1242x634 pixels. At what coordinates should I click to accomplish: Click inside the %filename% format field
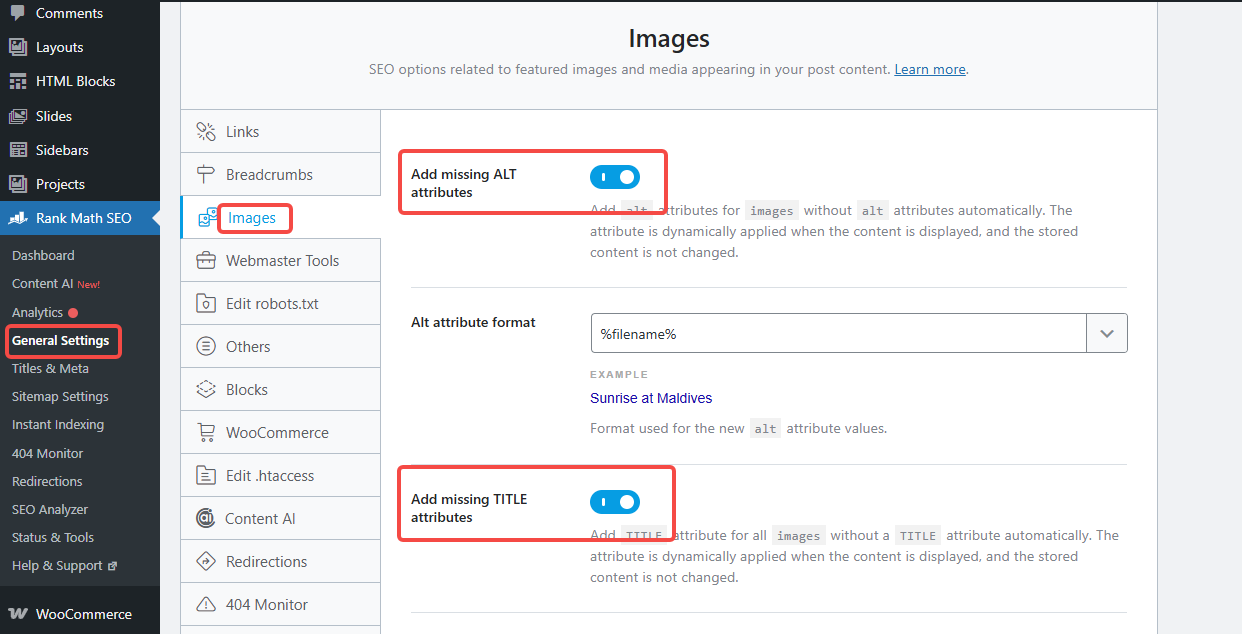[x=838, y=333]
